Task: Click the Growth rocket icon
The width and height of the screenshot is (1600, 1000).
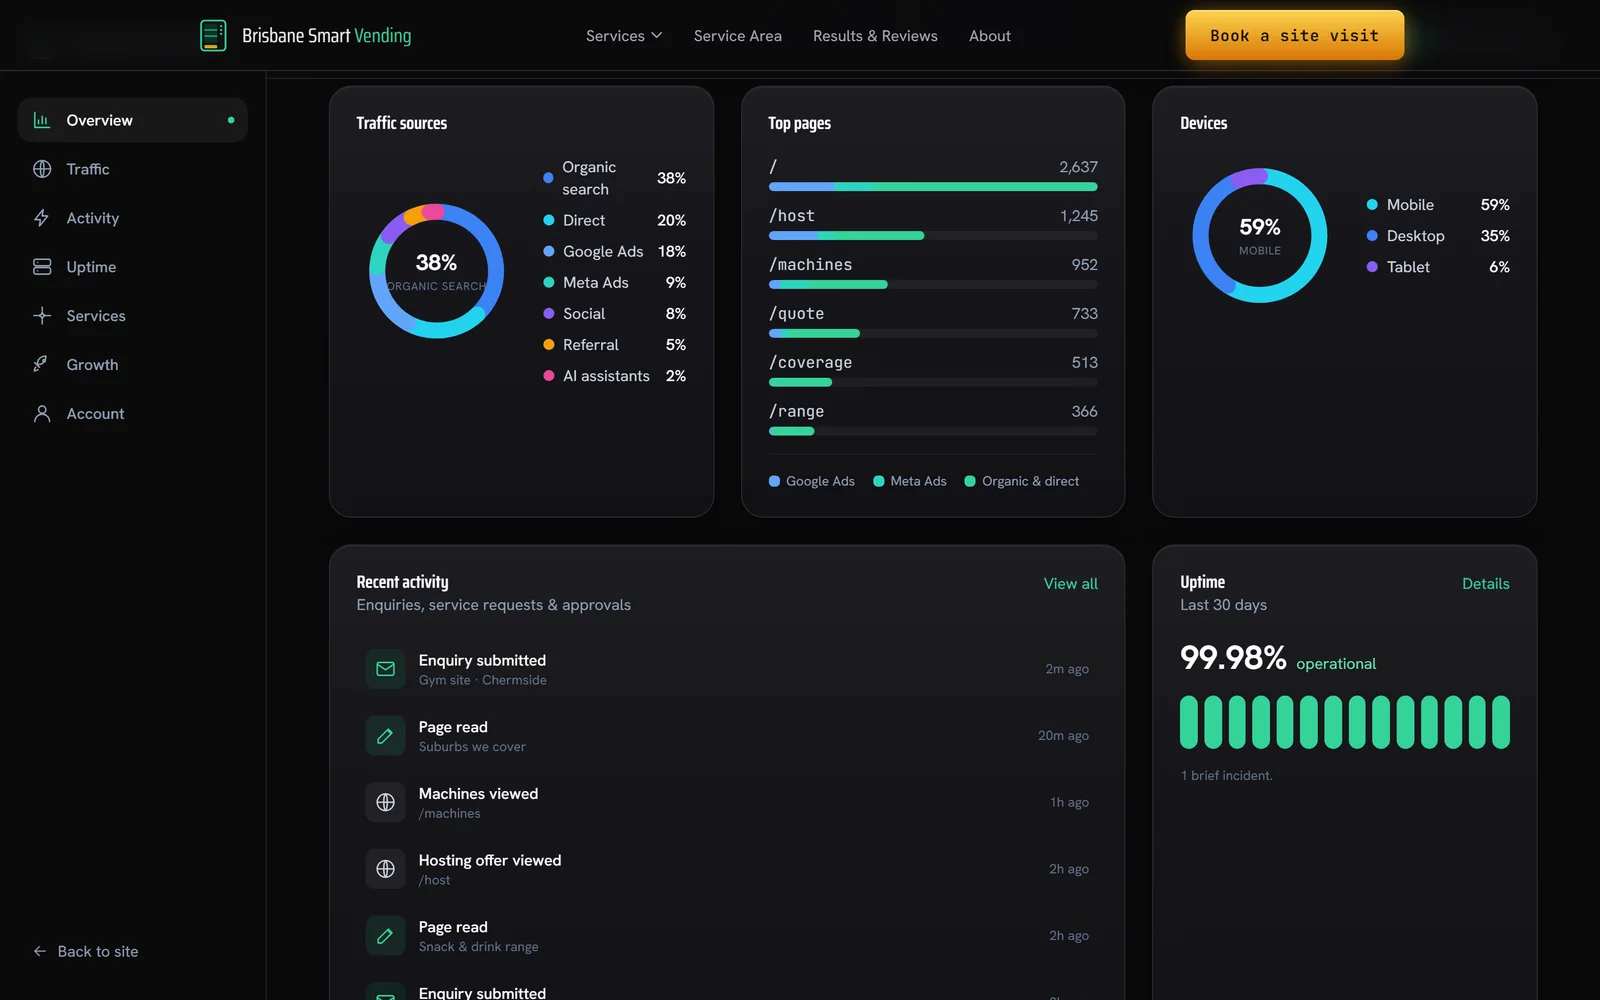Action: pos(42,365)
